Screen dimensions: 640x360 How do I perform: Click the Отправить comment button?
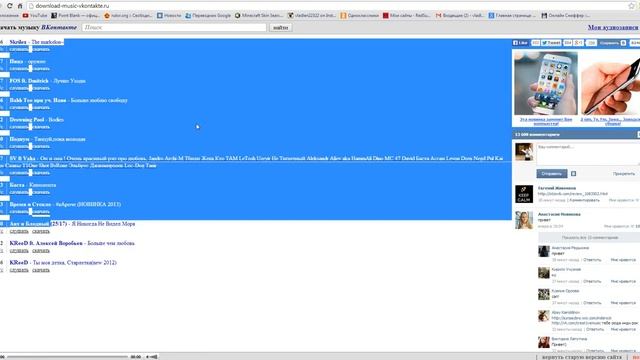(551, 173)
